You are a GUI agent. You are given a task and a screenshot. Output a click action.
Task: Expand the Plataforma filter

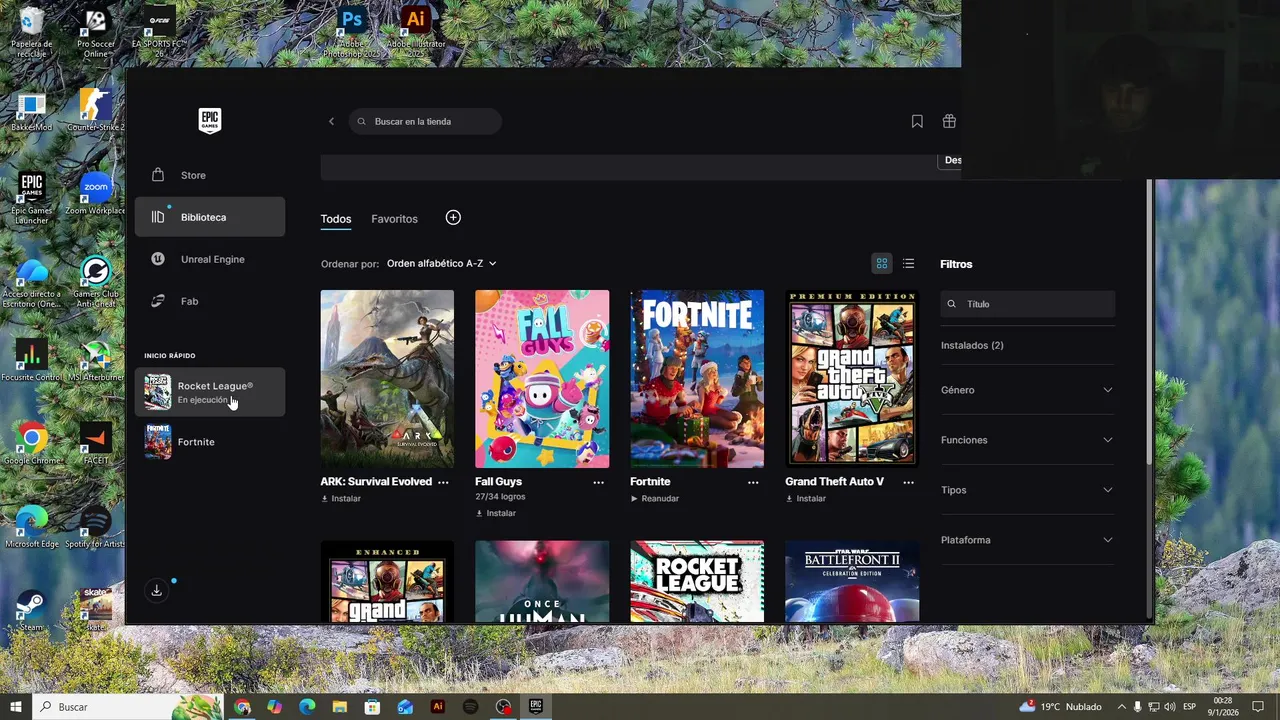click(1028, 540)
